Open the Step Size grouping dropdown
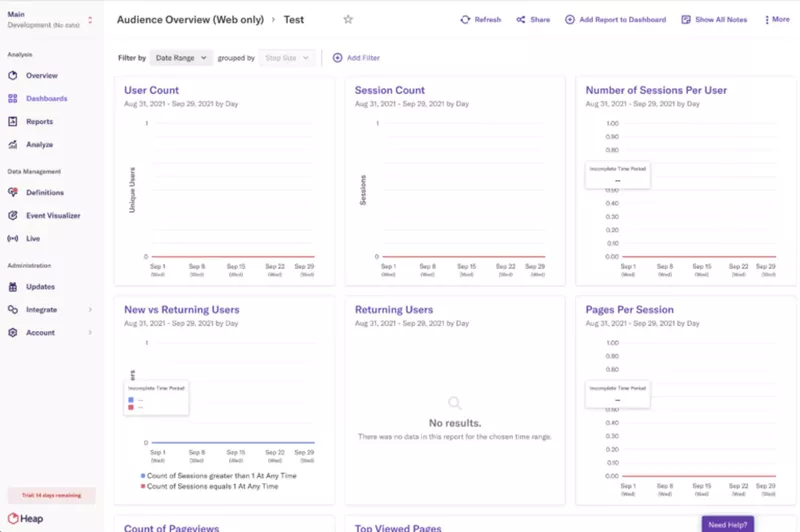Image resolution: width=800 pixels, height=532 pixels. pyautogui.click(x=287, y=58)
